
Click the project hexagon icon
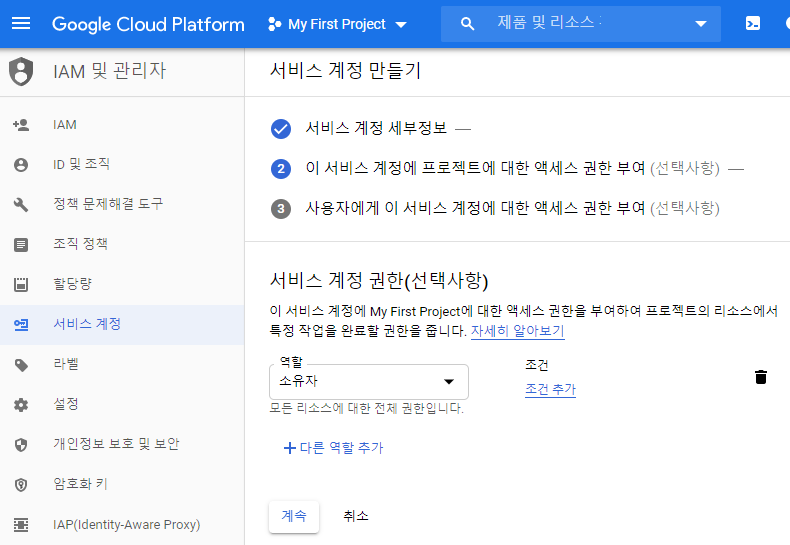point(275,24)
